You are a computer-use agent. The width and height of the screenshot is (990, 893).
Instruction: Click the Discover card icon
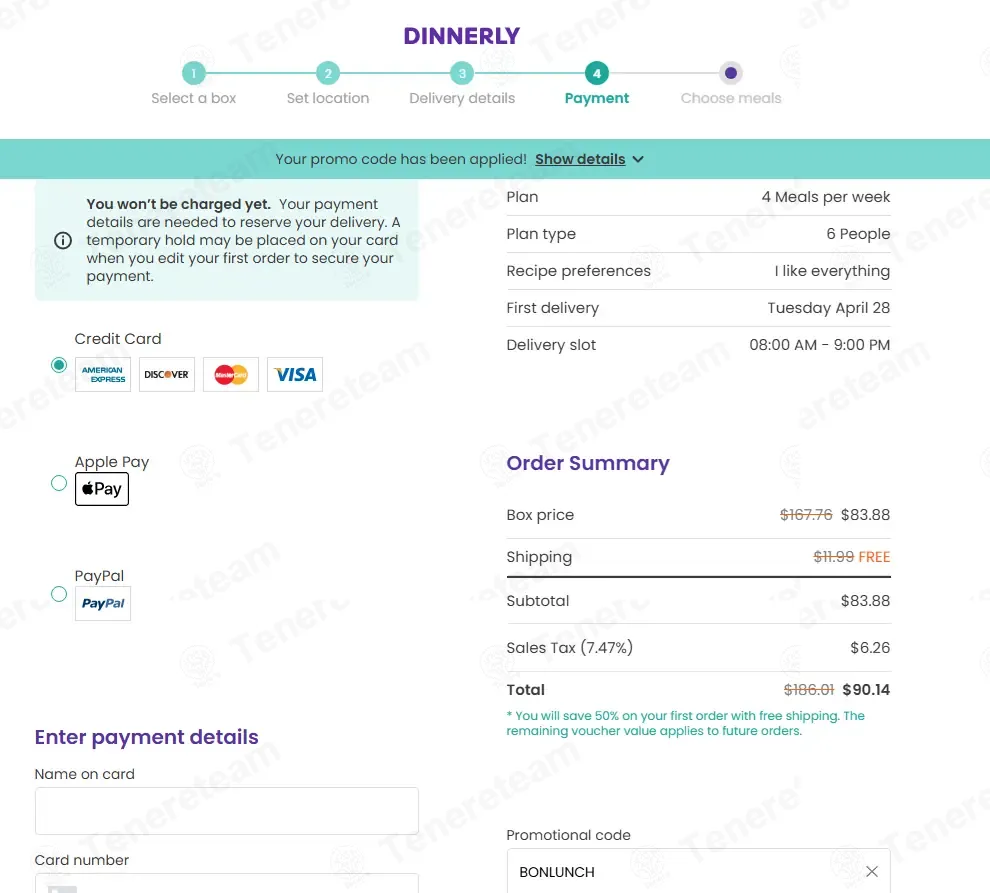(x=167, y=375)
